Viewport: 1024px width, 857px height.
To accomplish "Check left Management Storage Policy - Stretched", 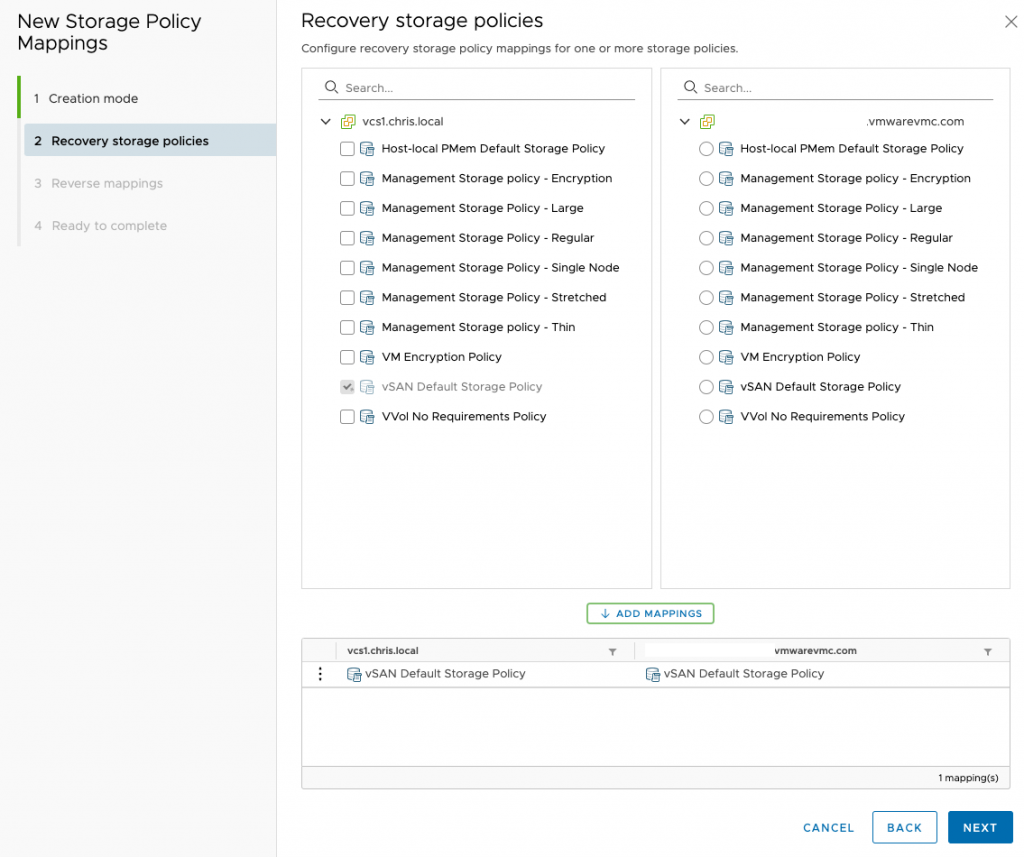I will 347,298.
